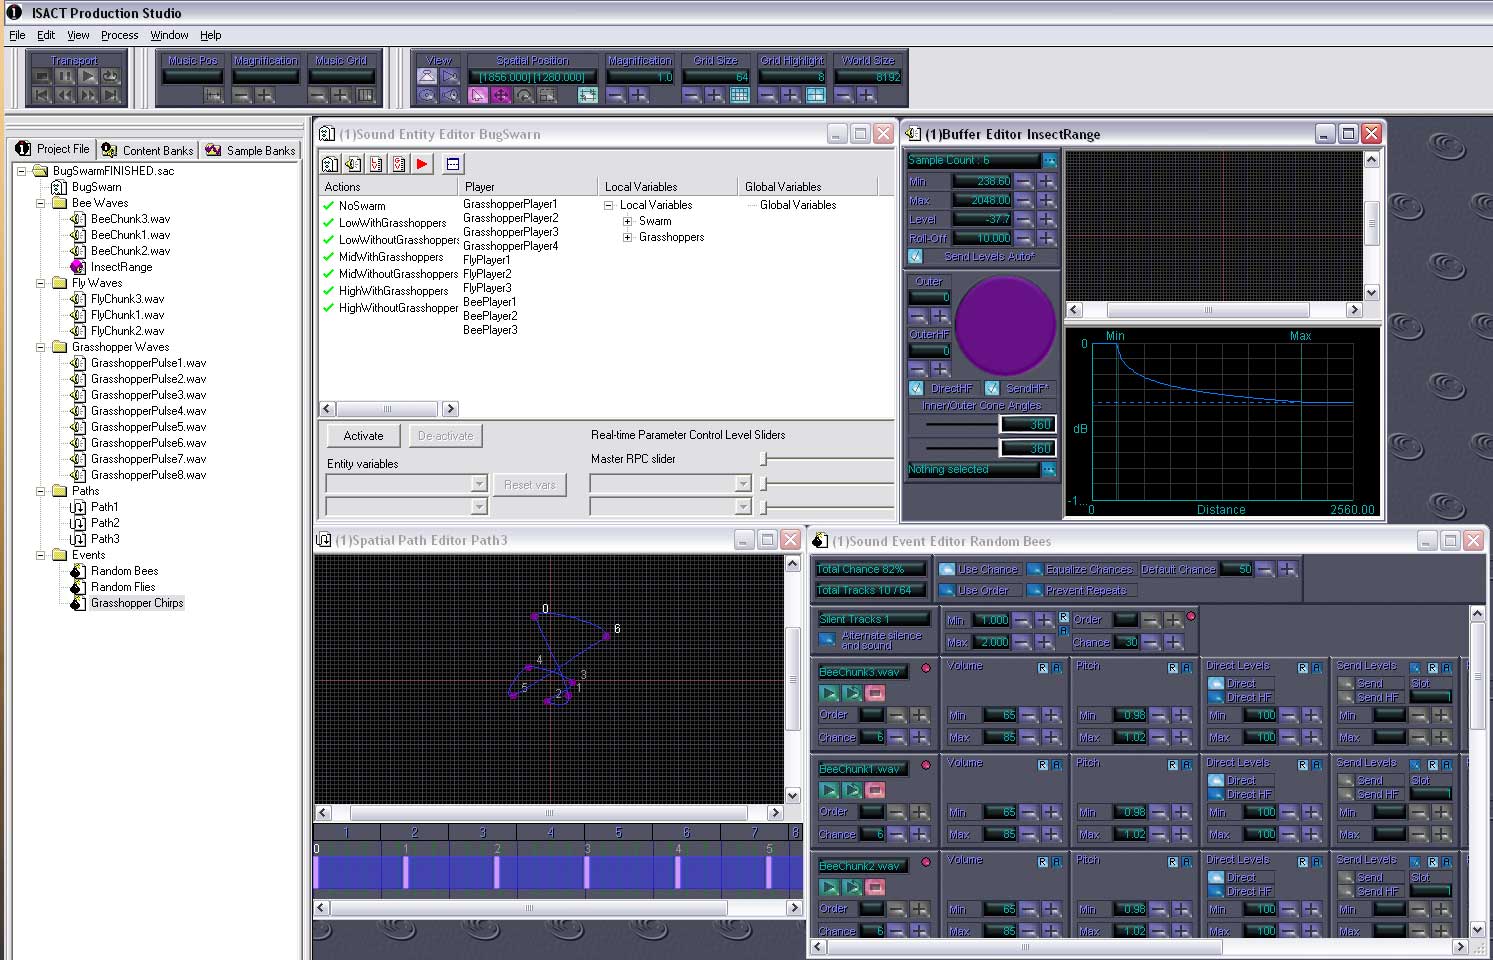Select the pink pointer tool in Spatial Position

click(478, 95)
